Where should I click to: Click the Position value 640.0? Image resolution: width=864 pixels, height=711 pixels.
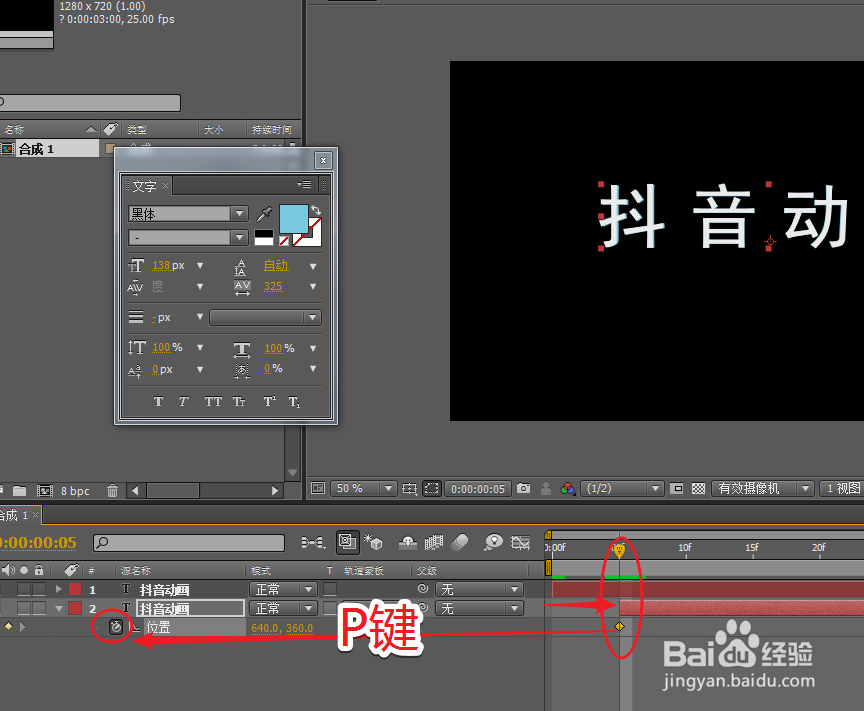tap(264, 628)
